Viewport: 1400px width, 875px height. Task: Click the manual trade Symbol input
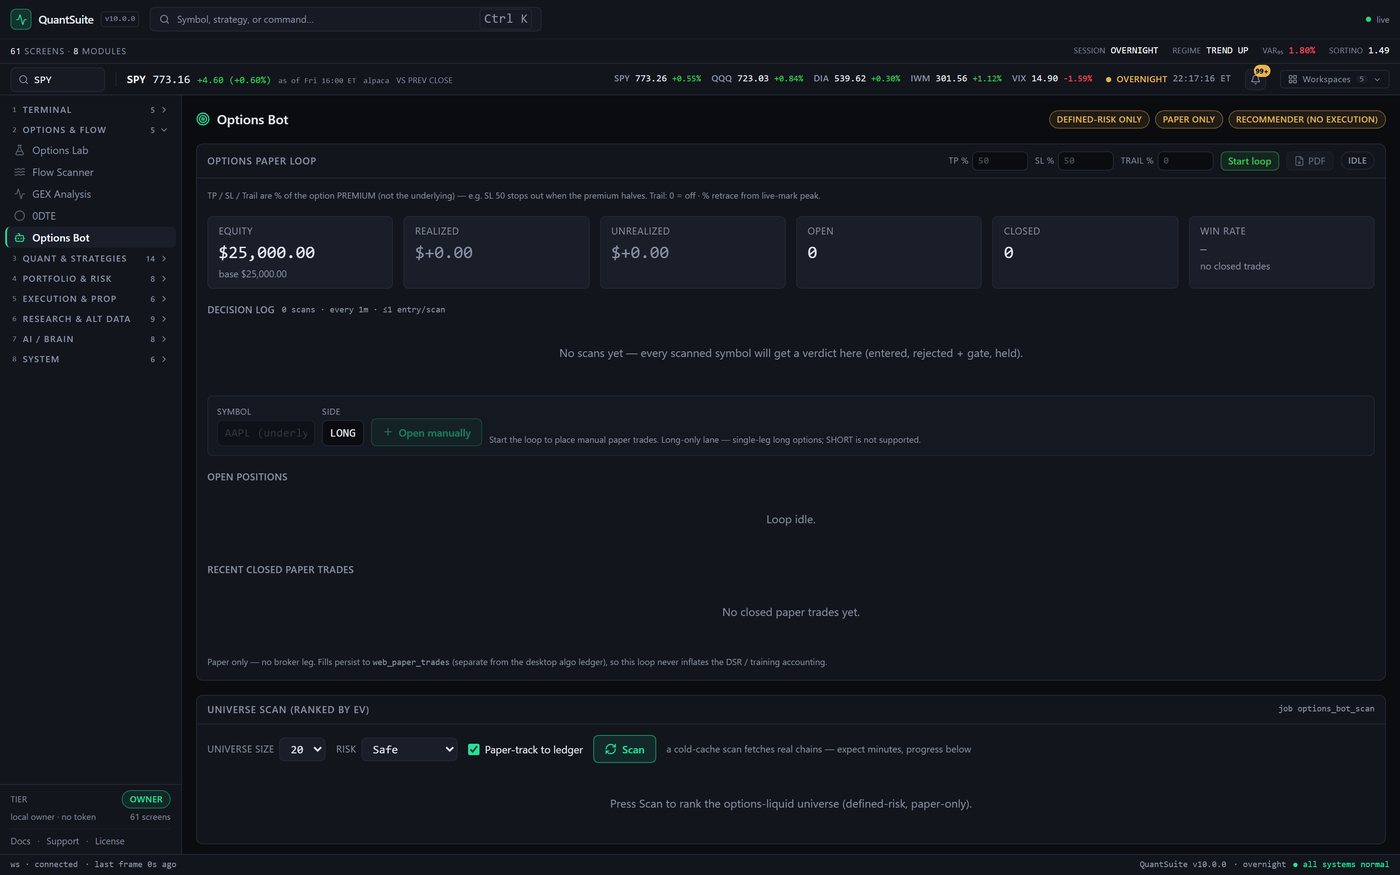266,433
